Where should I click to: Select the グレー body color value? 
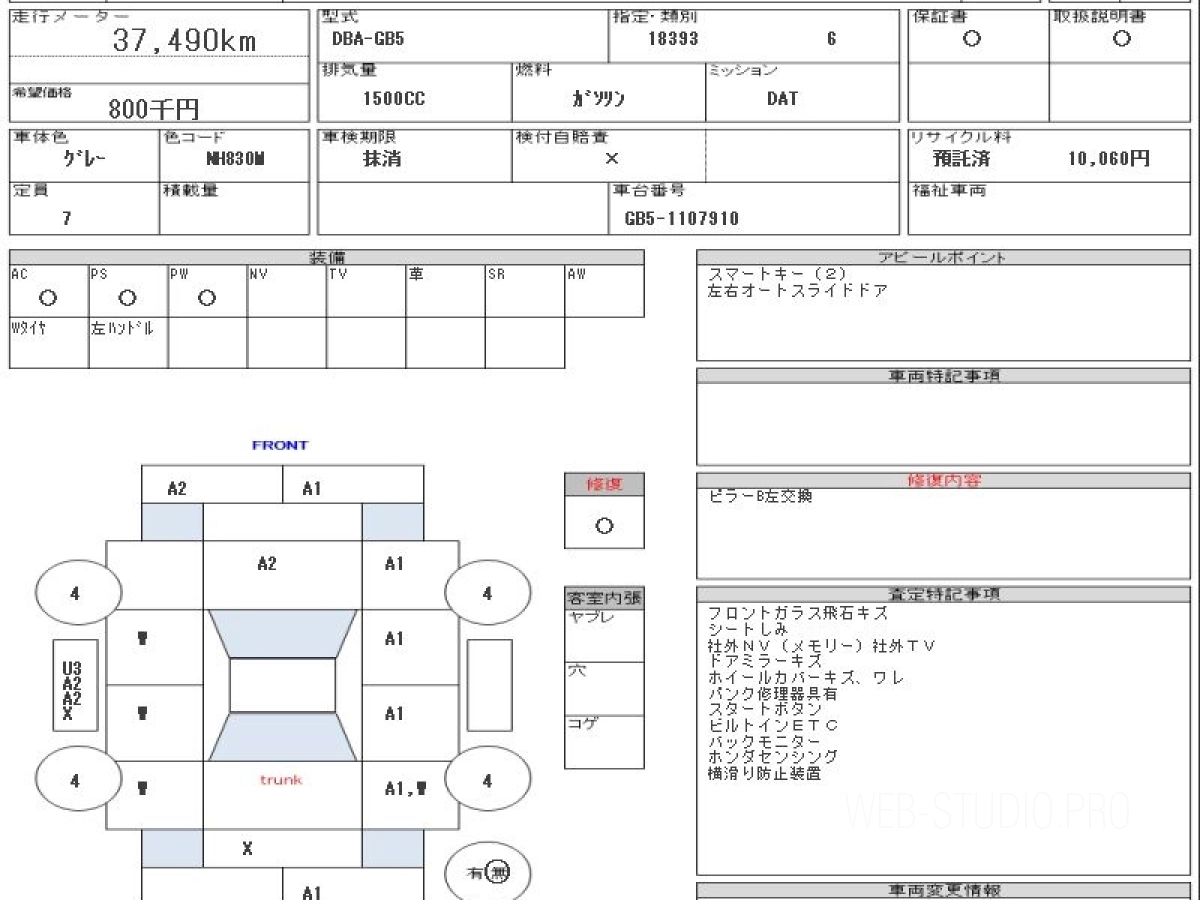pyautogui.click(x=84, y=158)
